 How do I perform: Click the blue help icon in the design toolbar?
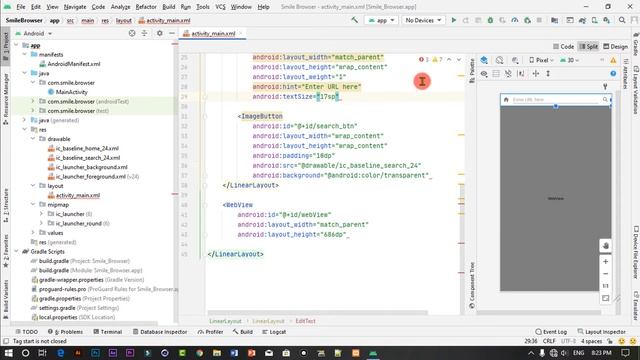point(613,73)
